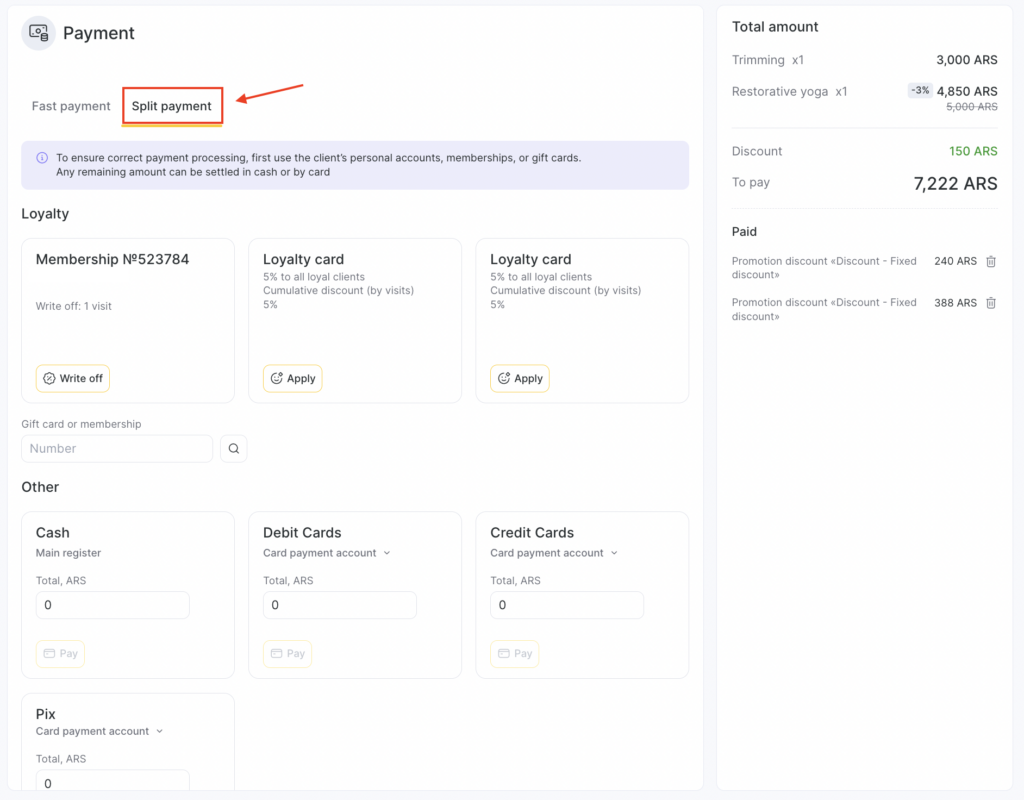Viewport: 1024px width, 800px height.
Task: Click the search icon beside Number field
Action: click(233, 449)
